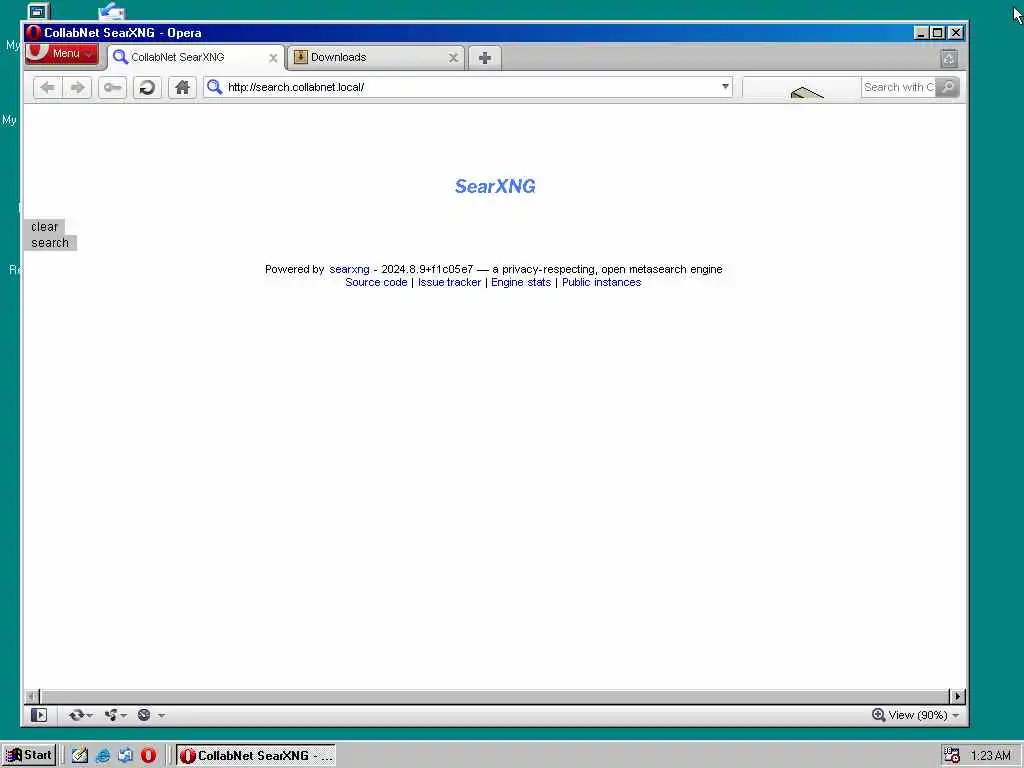Image resolution: width=1024 pixels, height=768 pixels.
Task: Open the searxng link in footer
Action: (349, 269)
